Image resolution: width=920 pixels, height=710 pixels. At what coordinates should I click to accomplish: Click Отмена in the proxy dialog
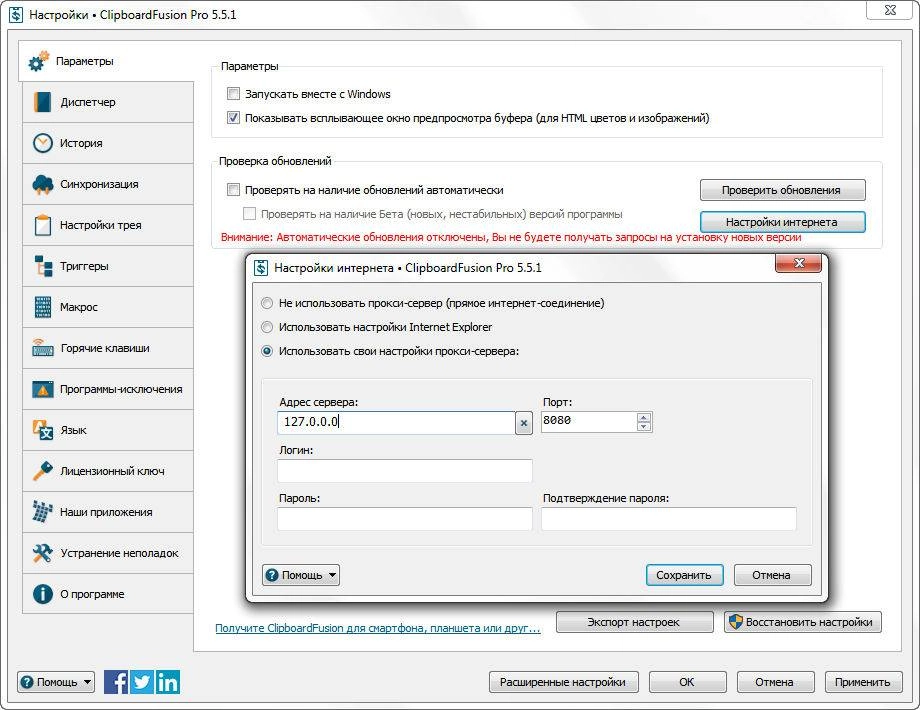point(772,575)
